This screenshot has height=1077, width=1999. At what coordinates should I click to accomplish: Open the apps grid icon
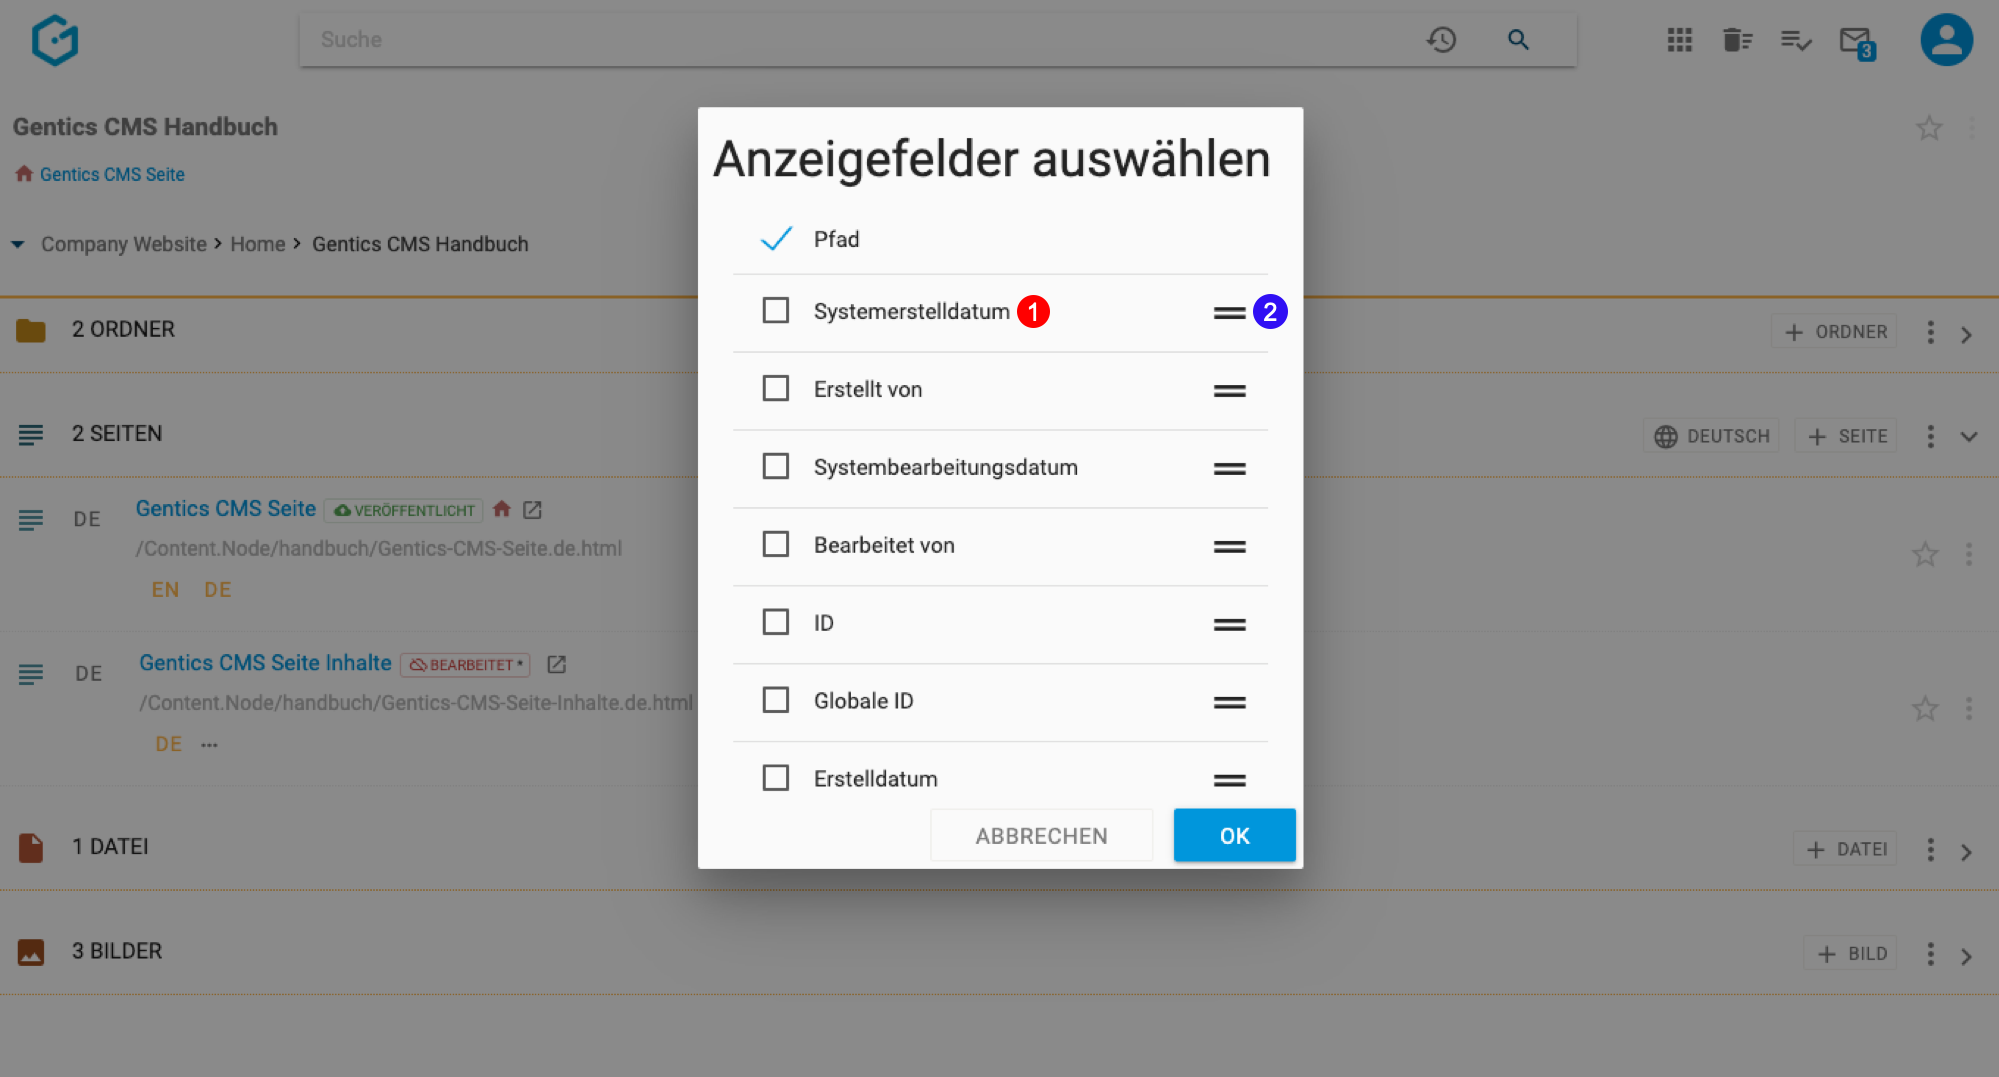[x=1680, y=40]
